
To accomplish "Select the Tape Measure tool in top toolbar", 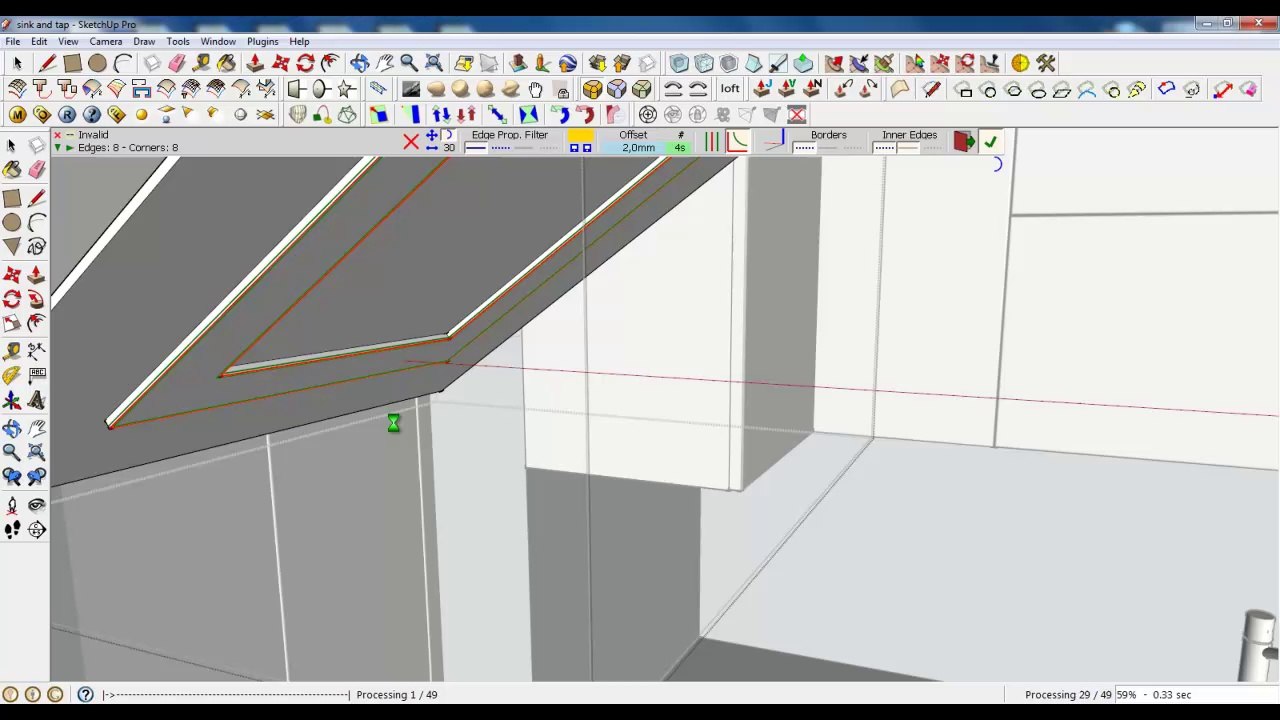I will (203, 63).
